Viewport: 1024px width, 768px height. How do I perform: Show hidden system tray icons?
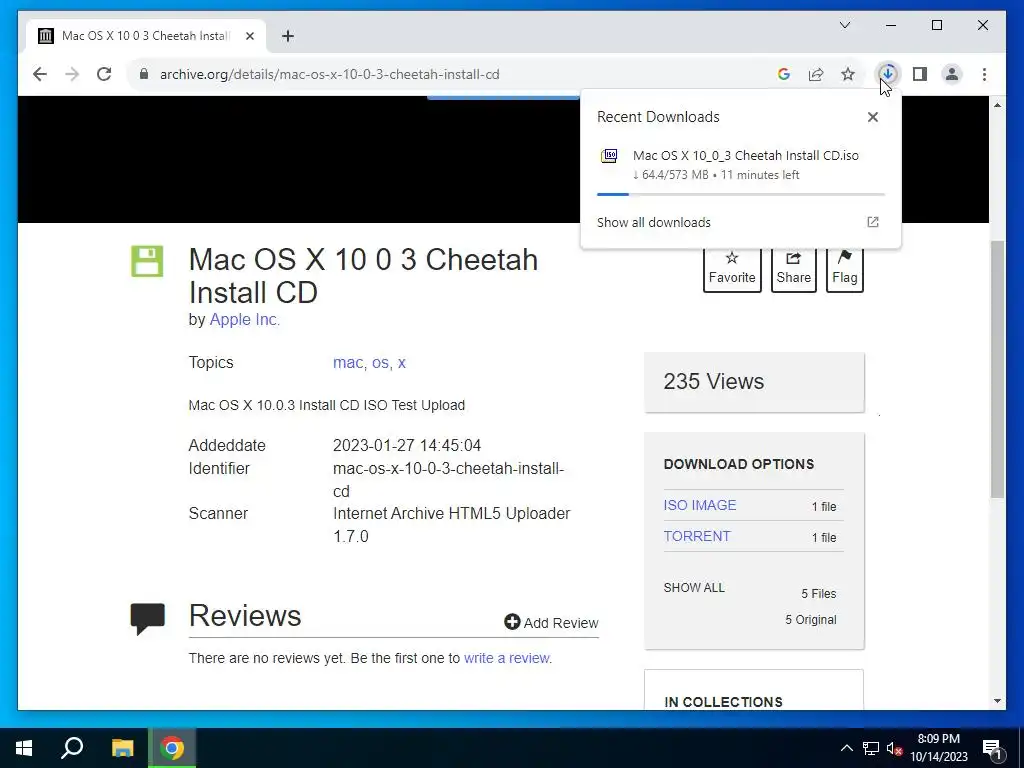(x=846, y=748)
